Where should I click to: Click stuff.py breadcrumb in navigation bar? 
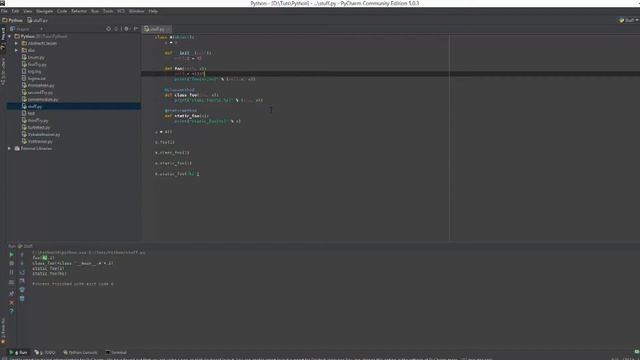coord(38,20)
